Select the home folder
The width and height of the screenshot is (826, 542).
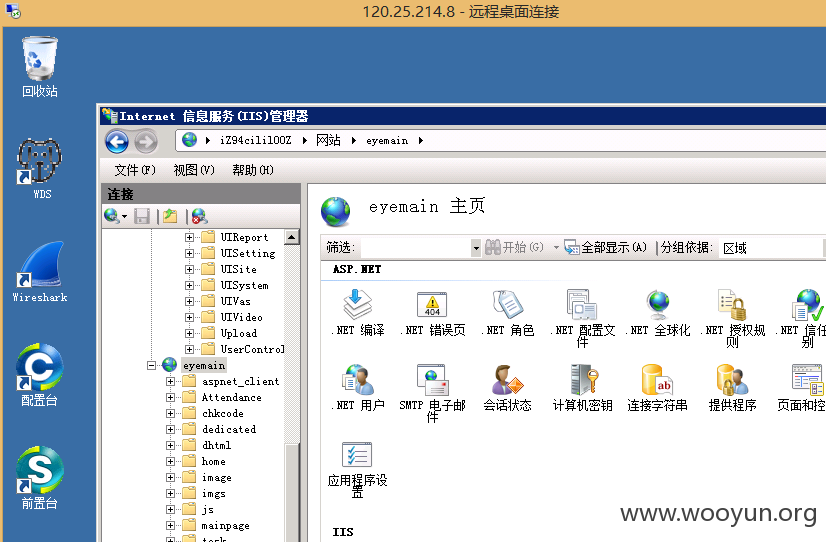pos(213,461)
